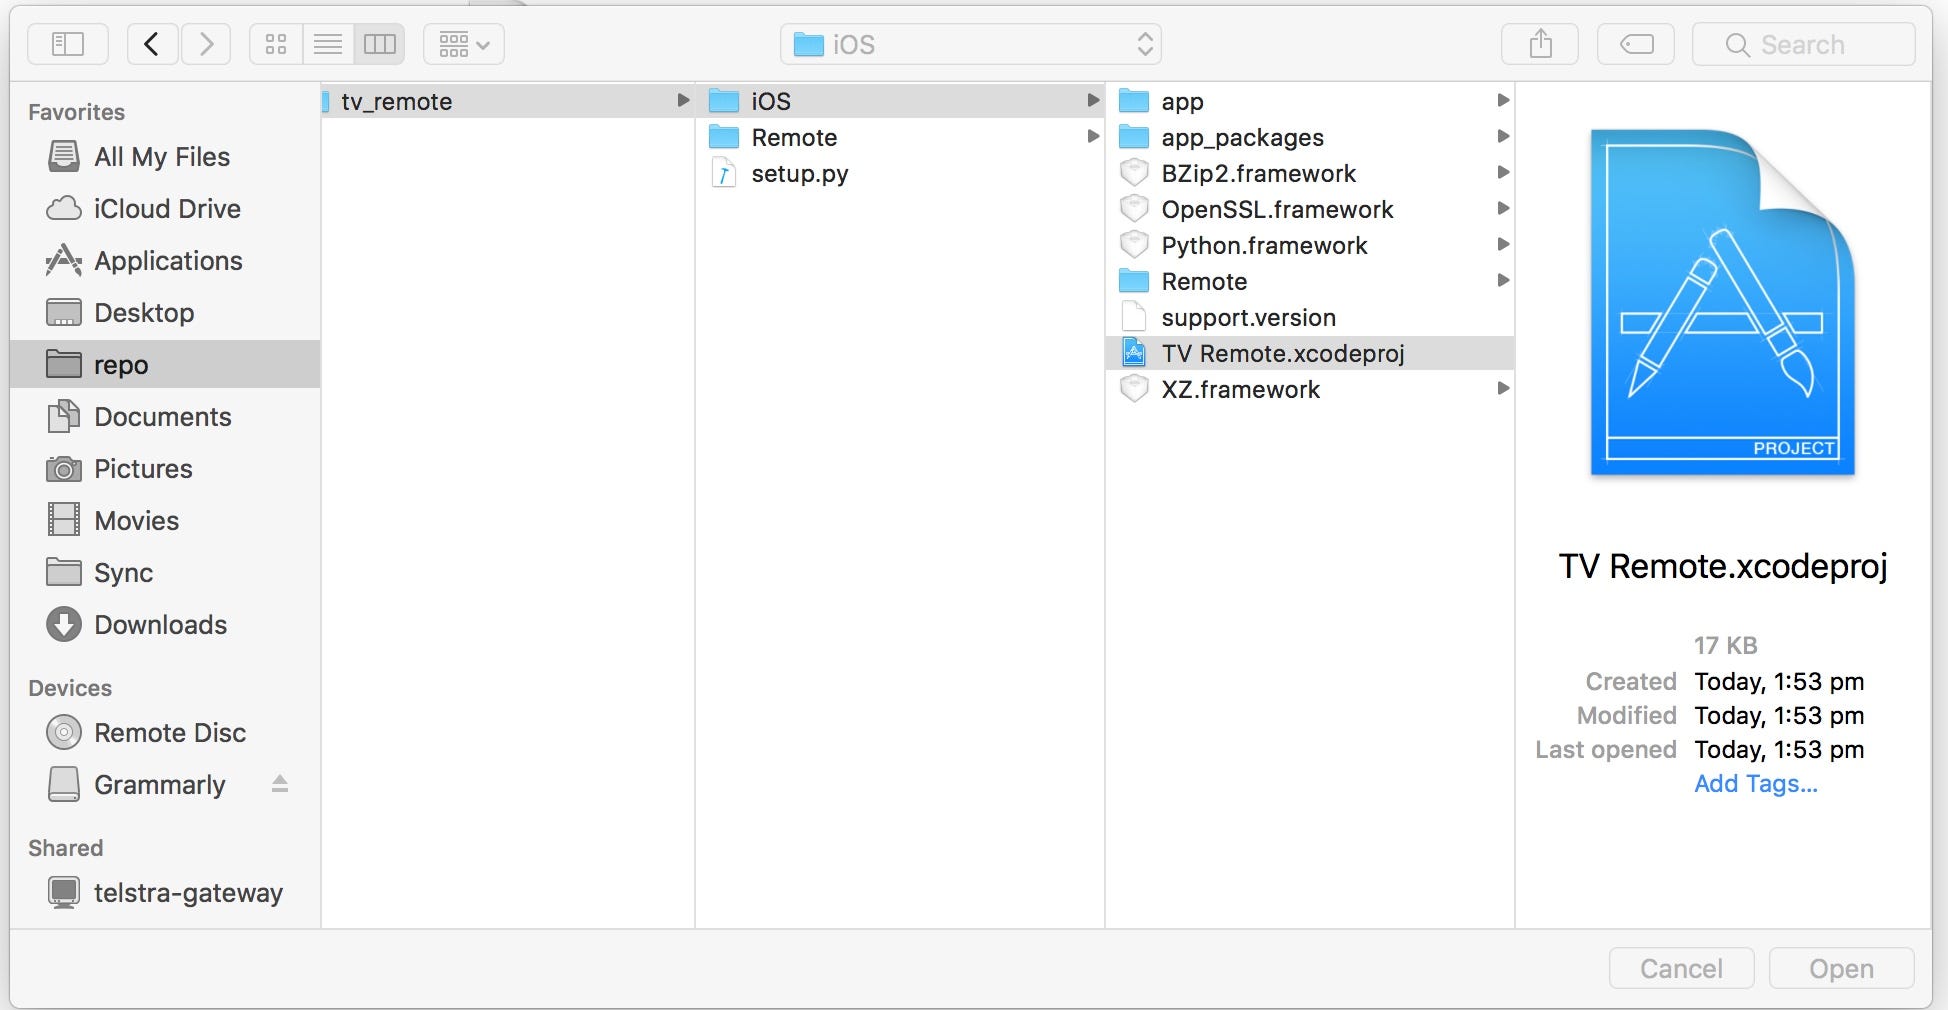Open Applications in sidebar
The width and height of the screenshot is (1948, 1010).
pyautogui.click(x=165, y=261)
